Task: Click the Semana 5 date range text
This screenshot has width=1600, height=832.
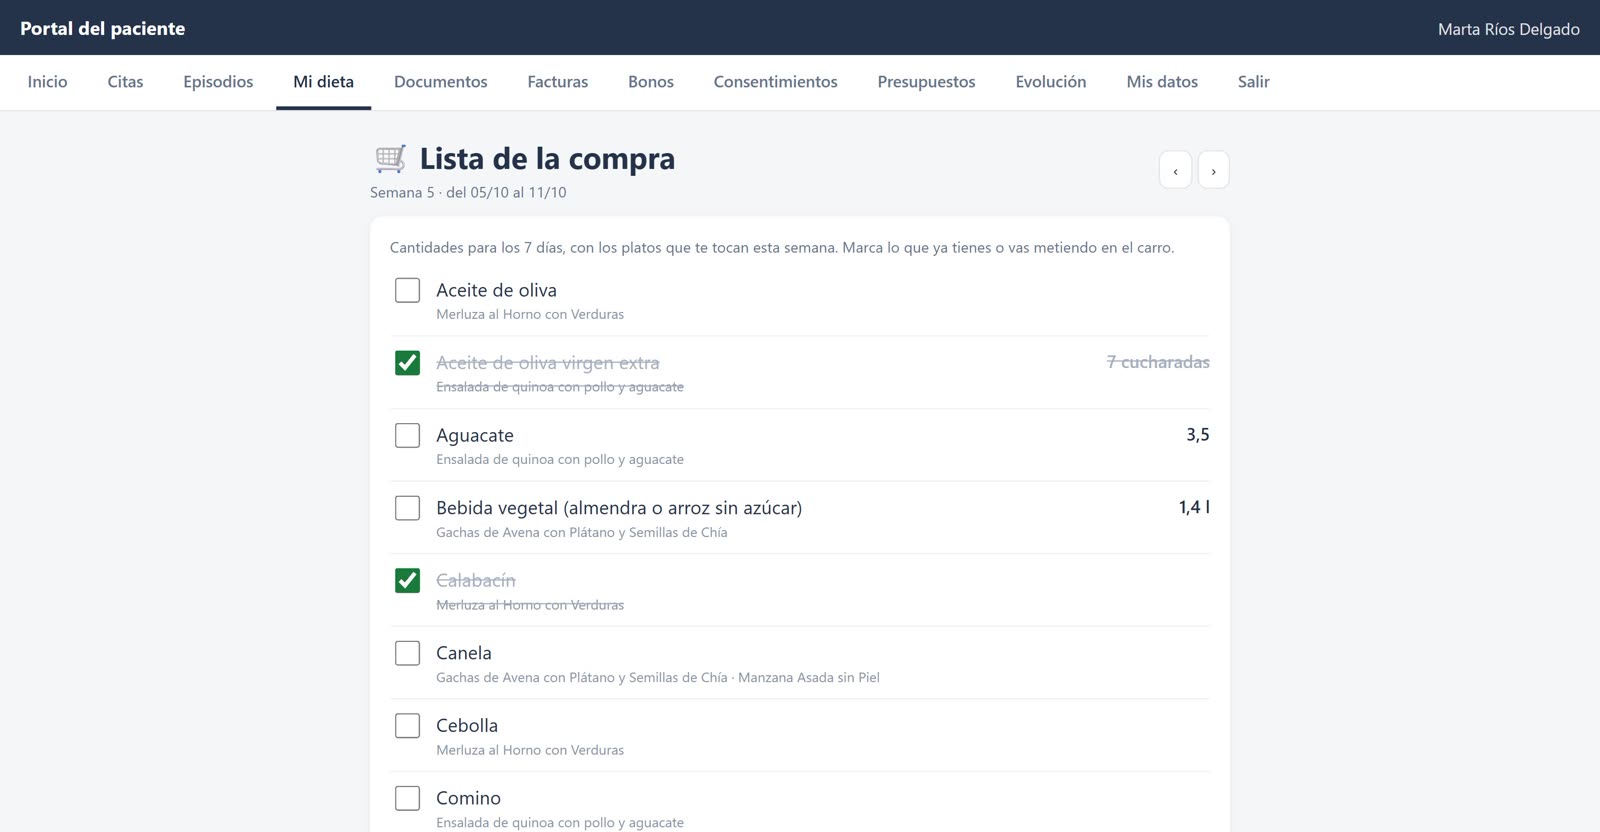Action: point(468,192)
